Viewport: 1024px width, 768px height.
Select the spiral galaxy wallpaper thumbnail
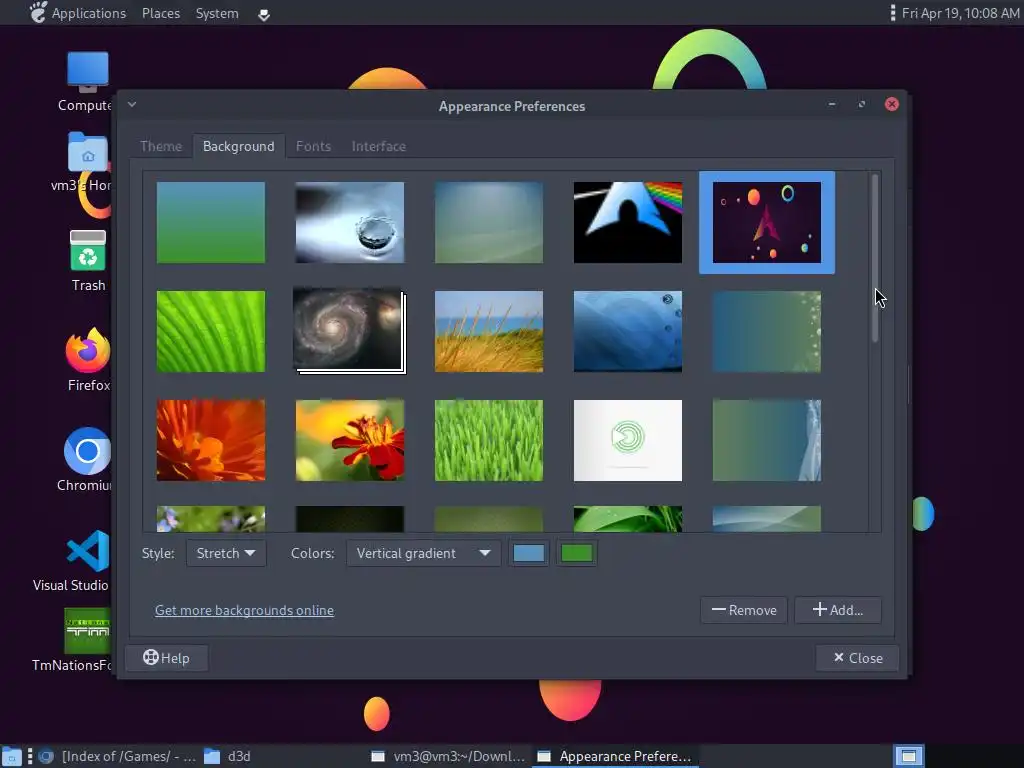348,330
